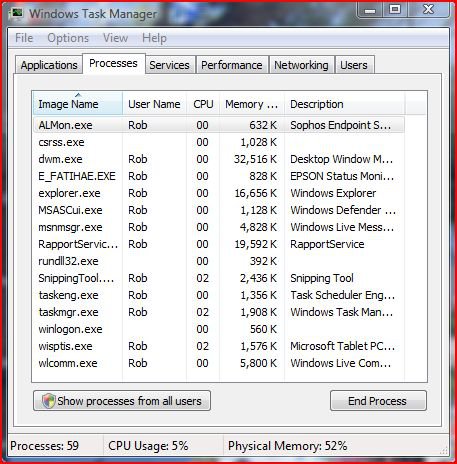Image resolution: width=457 pixels, height=464 pixels.
Task: Click the Windows Live Mess... description
Action: click(342, 227)
